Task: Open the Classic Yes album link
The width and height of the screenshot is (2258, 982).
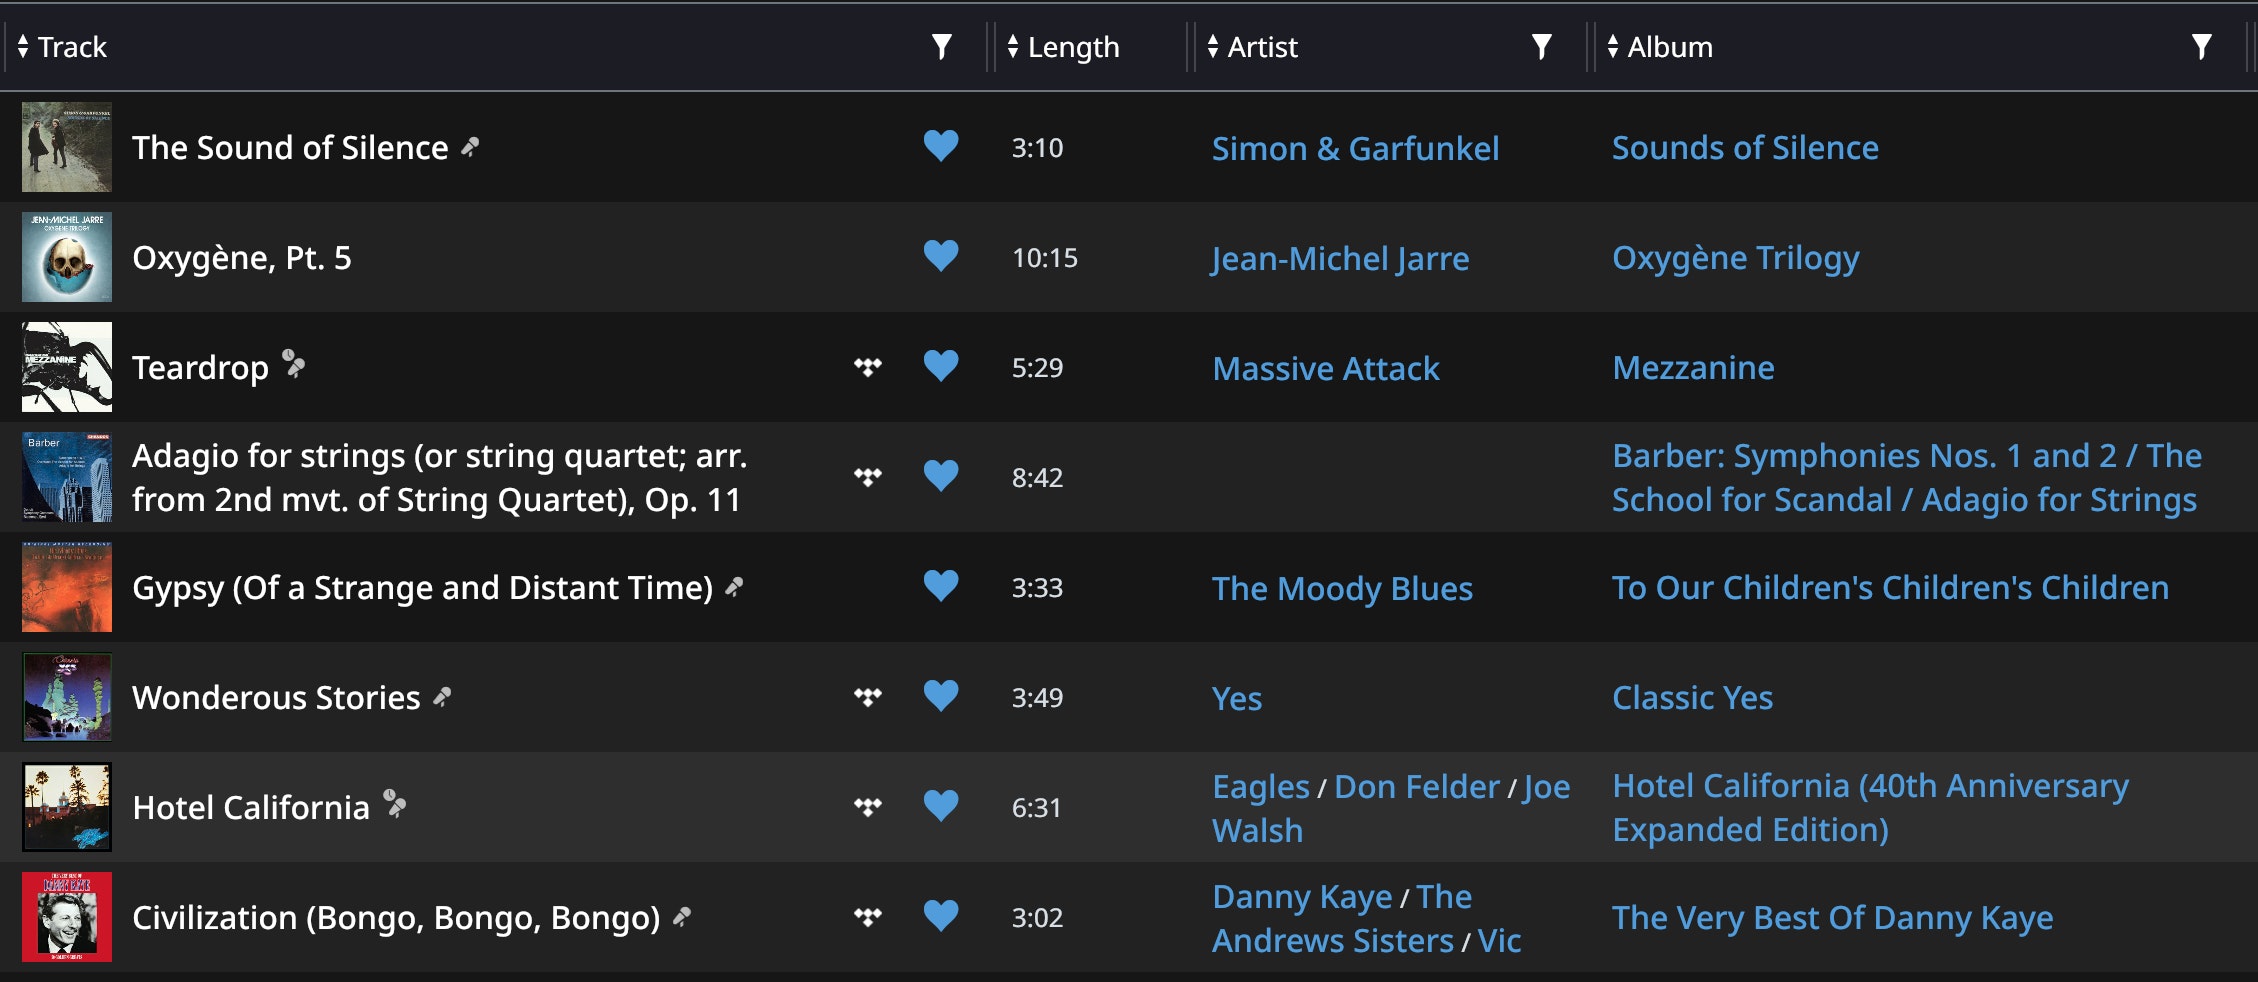Action: tap(1692, 697)
